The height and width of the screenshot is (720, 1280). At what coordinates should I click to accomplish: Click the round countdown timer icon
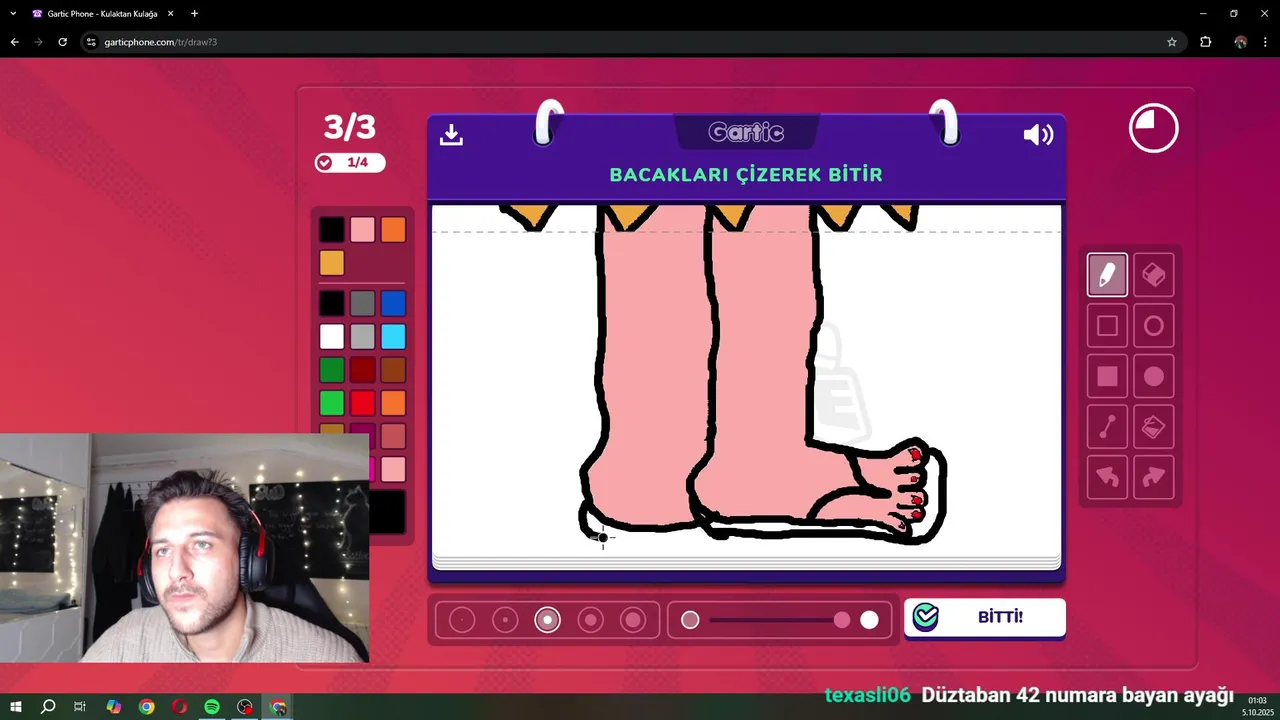(1154, 128)
